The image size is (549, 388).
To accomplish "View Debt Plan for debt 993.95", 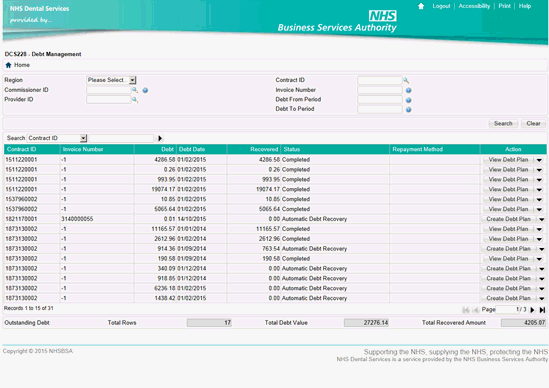I will [508, 180].
